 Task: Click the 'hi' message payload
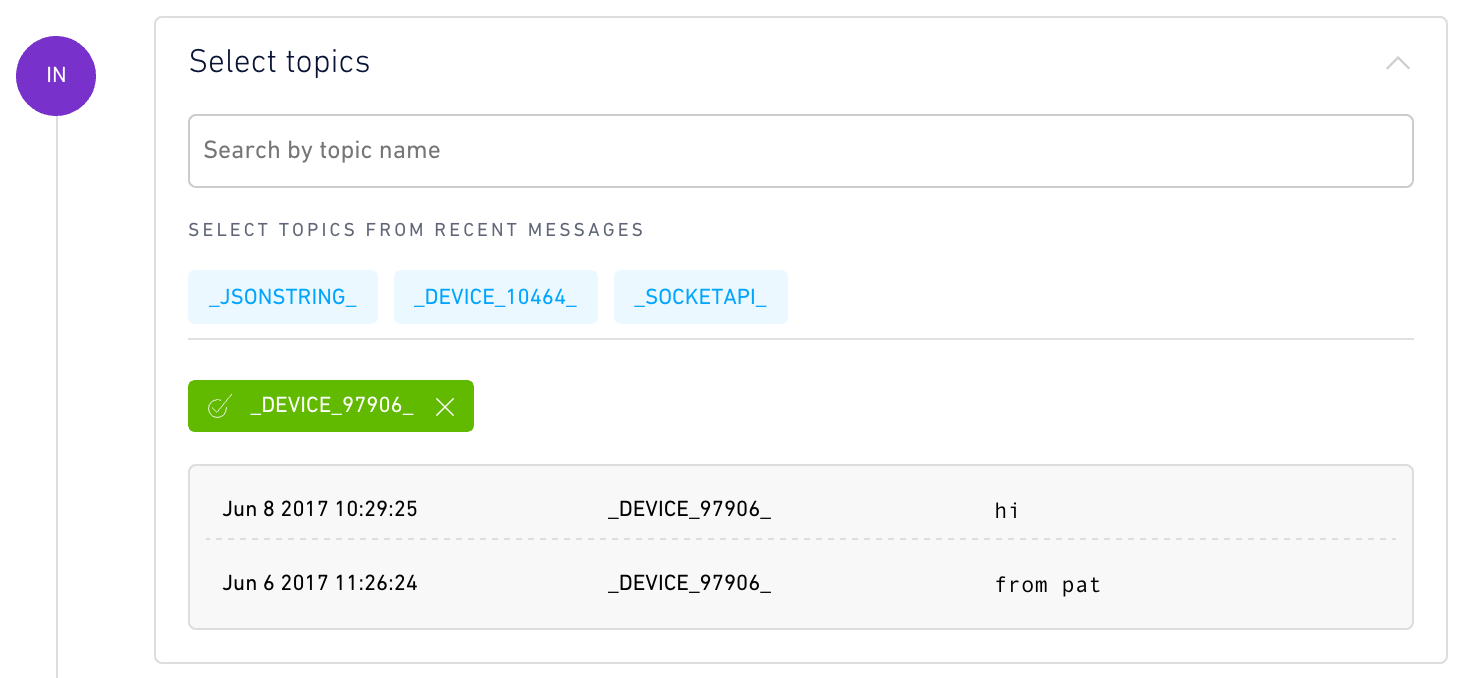click(x=1007, y=511)
